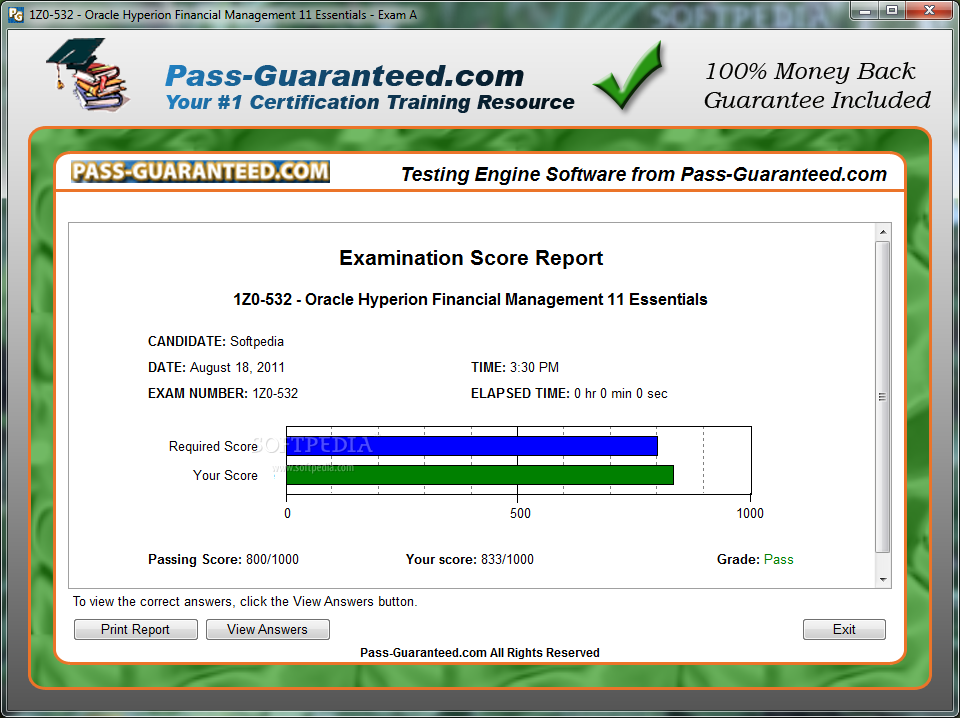
Task: Click 'Required Score' chart label
Action: coord(213,446)
